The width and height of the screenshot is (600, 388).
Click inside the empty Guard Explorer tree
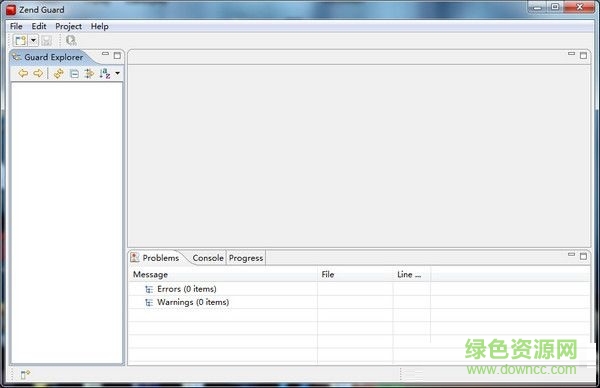click(x=67, y=222)
